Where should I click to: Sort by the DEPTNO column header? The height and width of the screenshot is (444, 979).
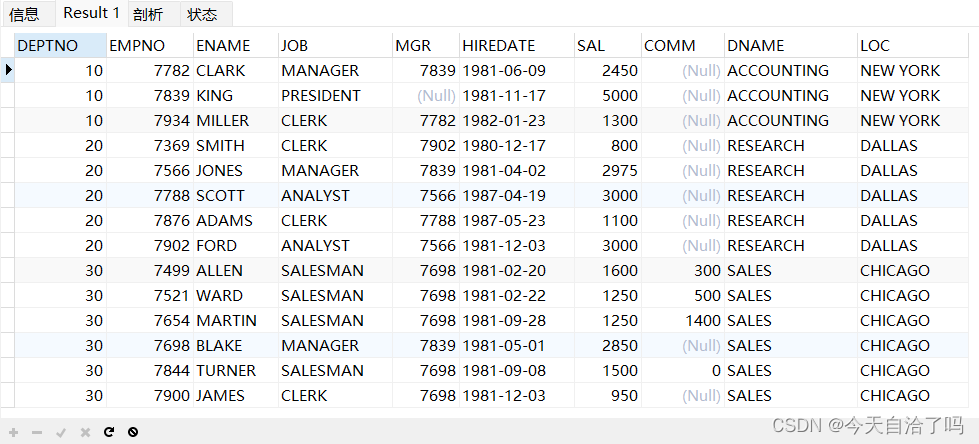point(61,46)
